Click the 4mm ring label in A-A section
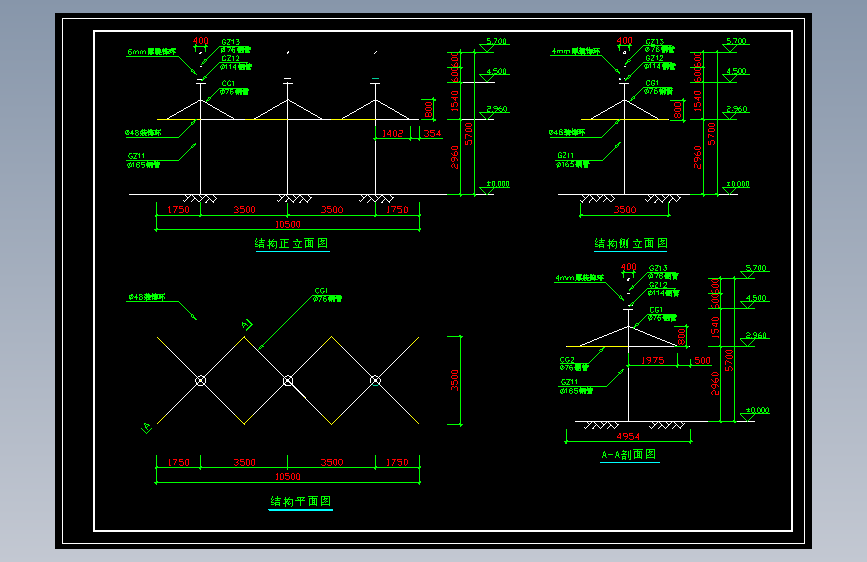This screenshot has width=867, height=562. 579,278
